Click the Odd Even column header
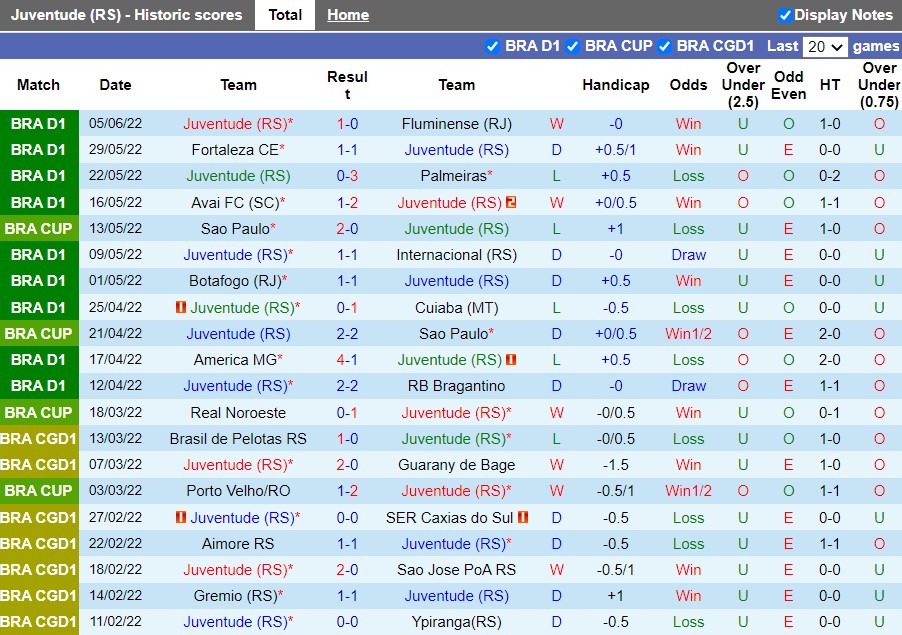Viewport: 902px width, 635px height. click(x=788, y=85)
